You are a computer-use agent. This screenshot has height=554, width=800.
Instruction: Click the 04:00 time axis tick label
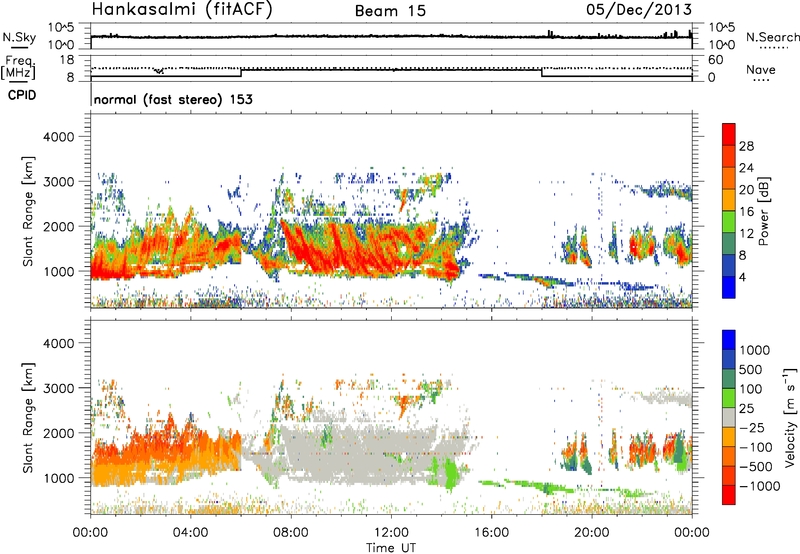click(x=191, y=533)
